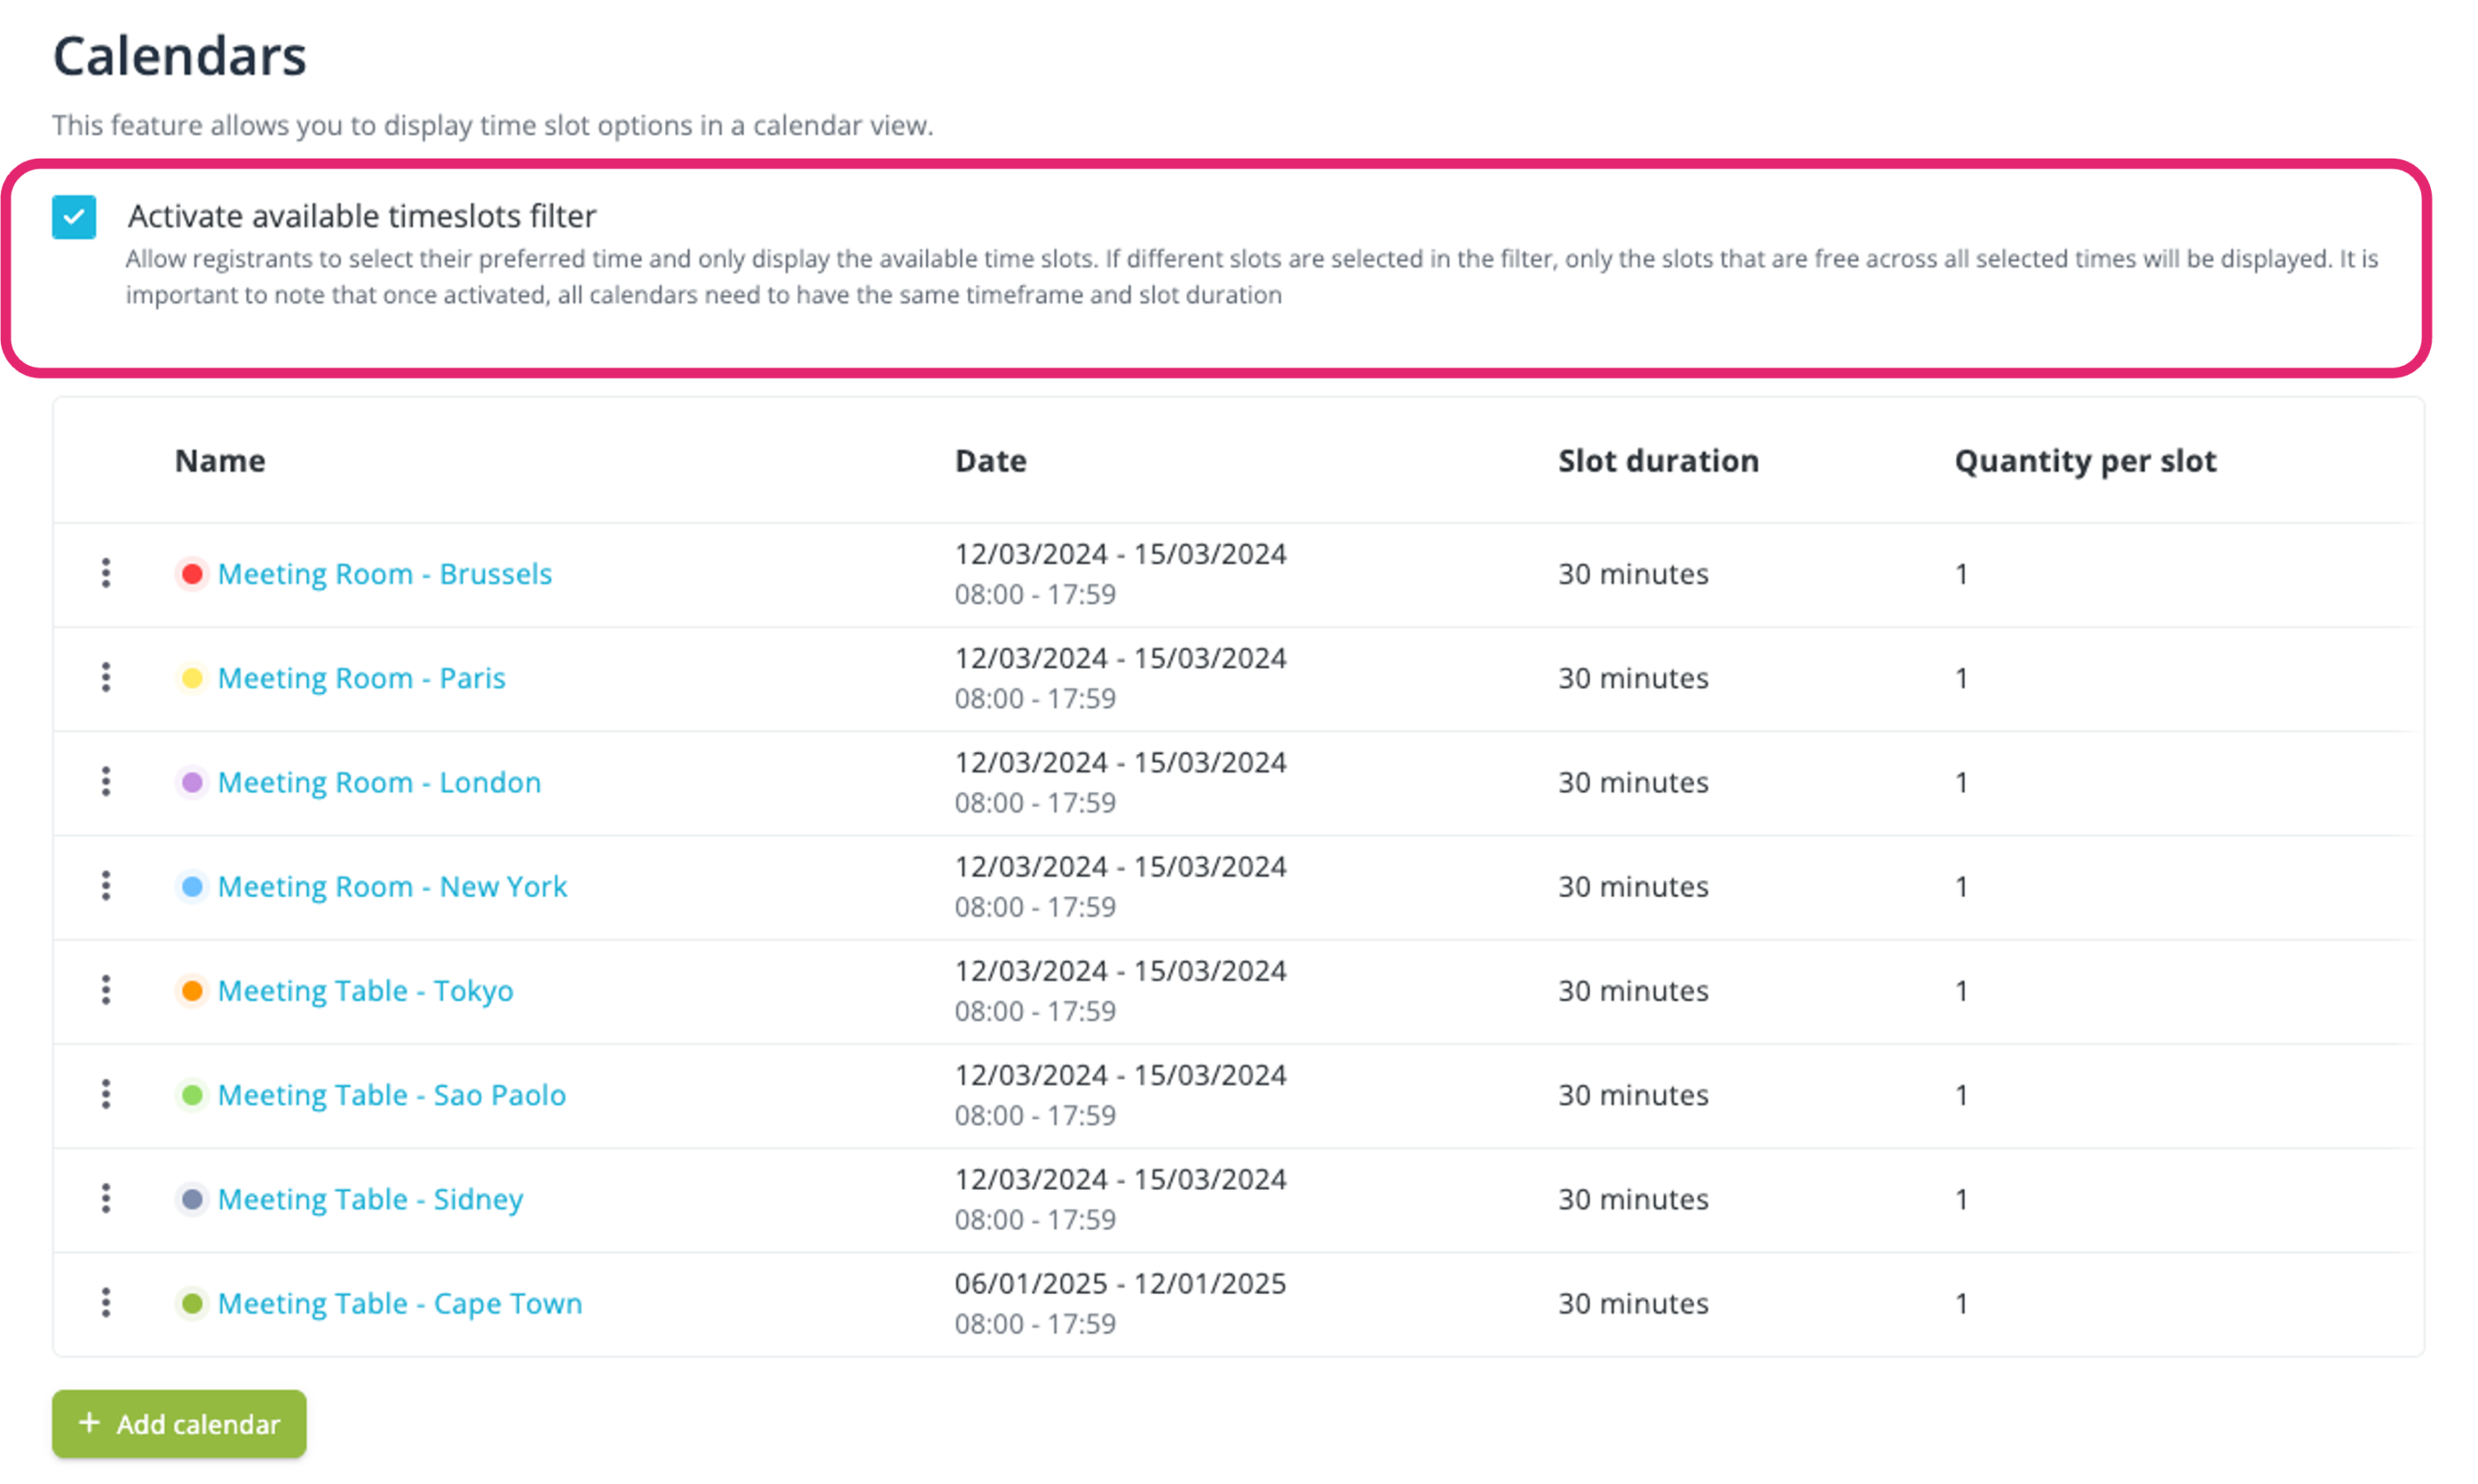Screen dimensions: 2478x1484
Task: Open options menu for Meeting Room - New York
Action: coord(106,886)
